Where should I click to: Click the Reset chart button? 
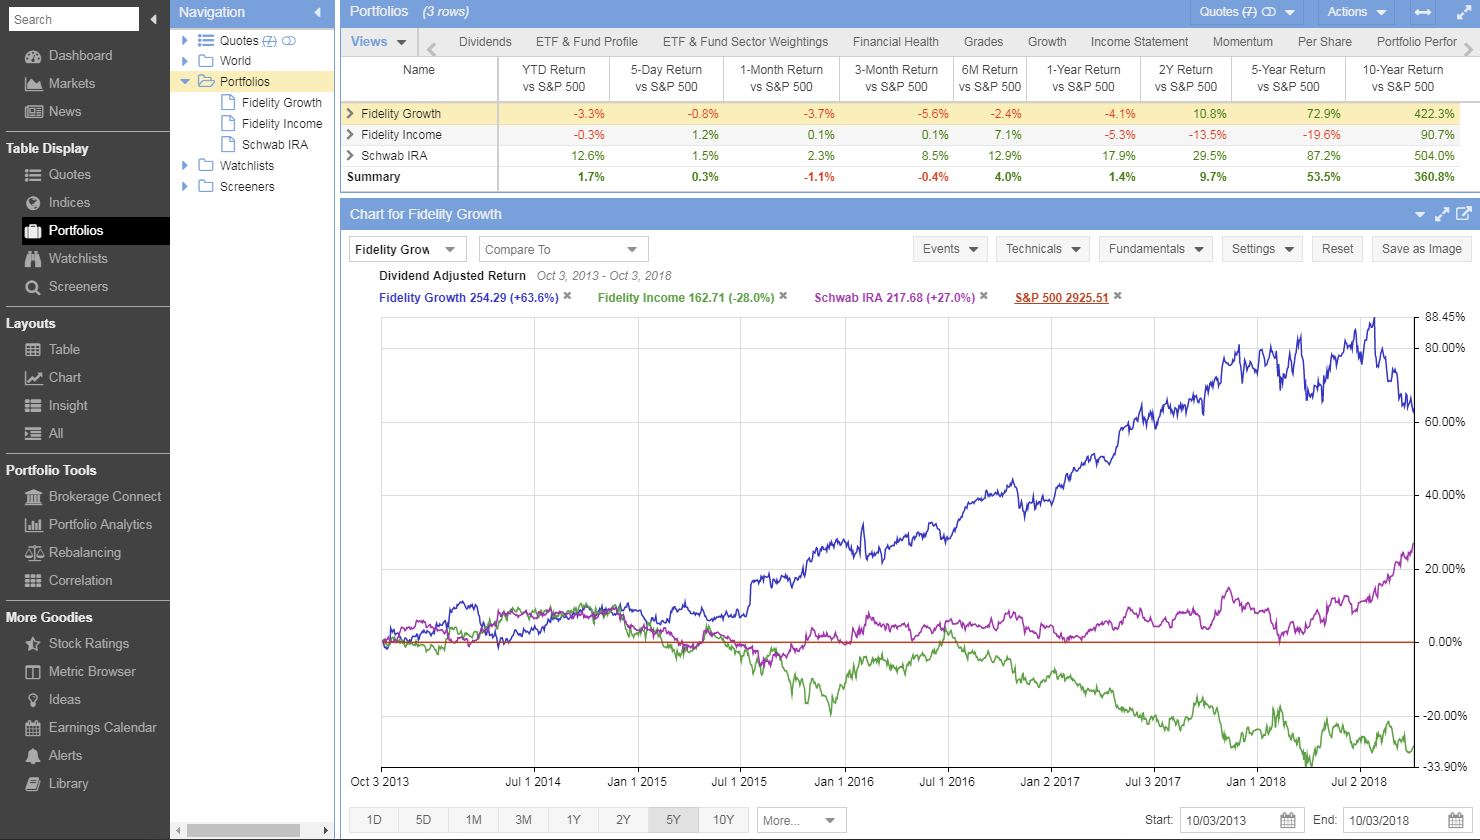tap(1337, 249)
